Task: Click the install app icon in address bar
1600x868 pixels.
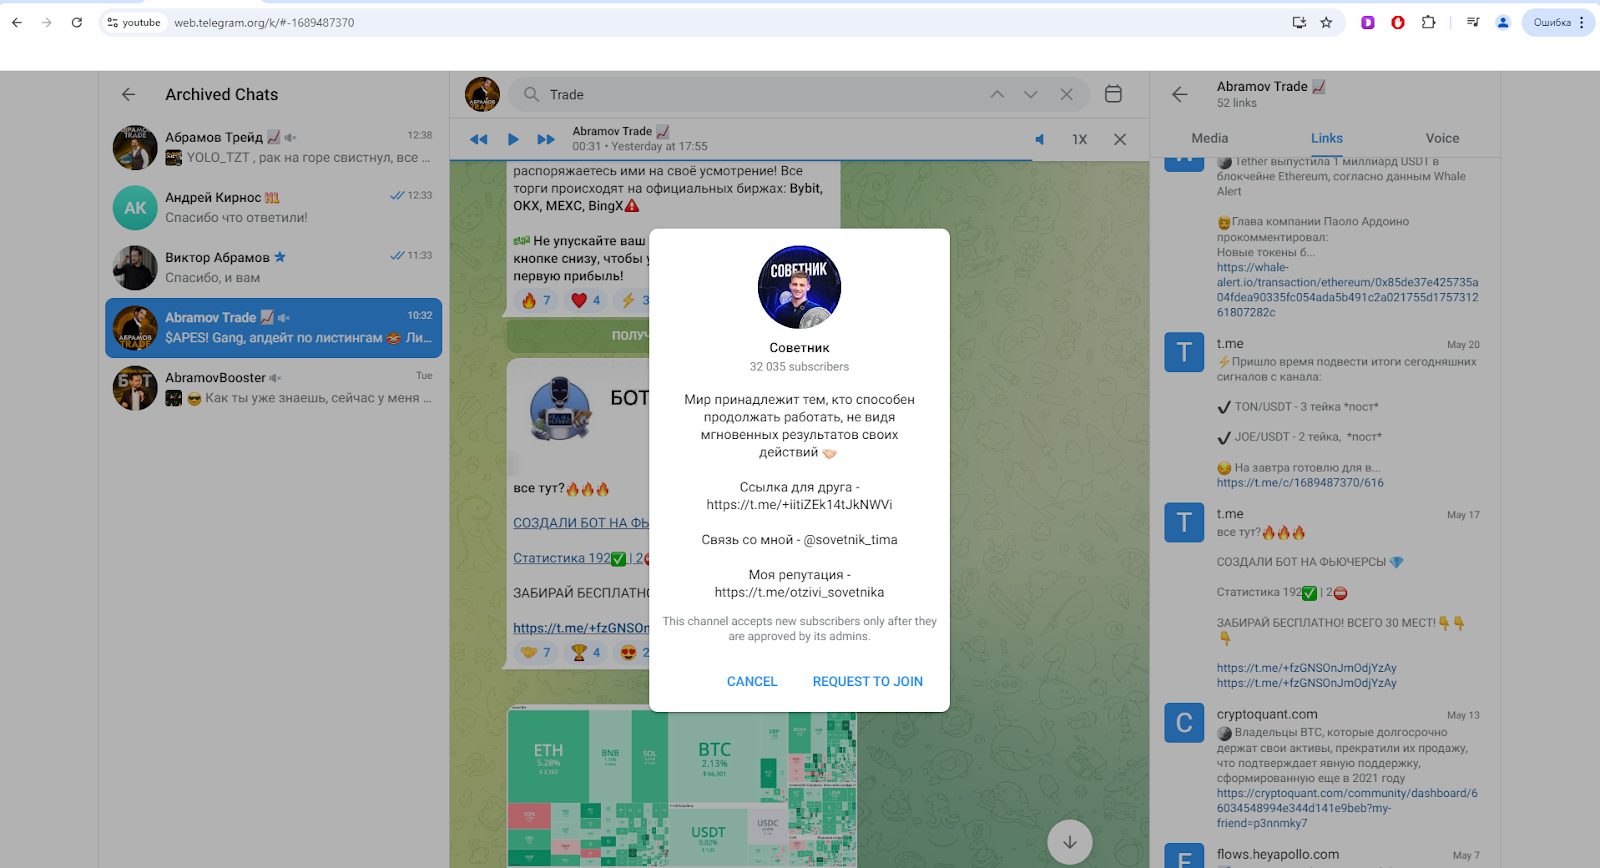Action: click(1299, 22)
